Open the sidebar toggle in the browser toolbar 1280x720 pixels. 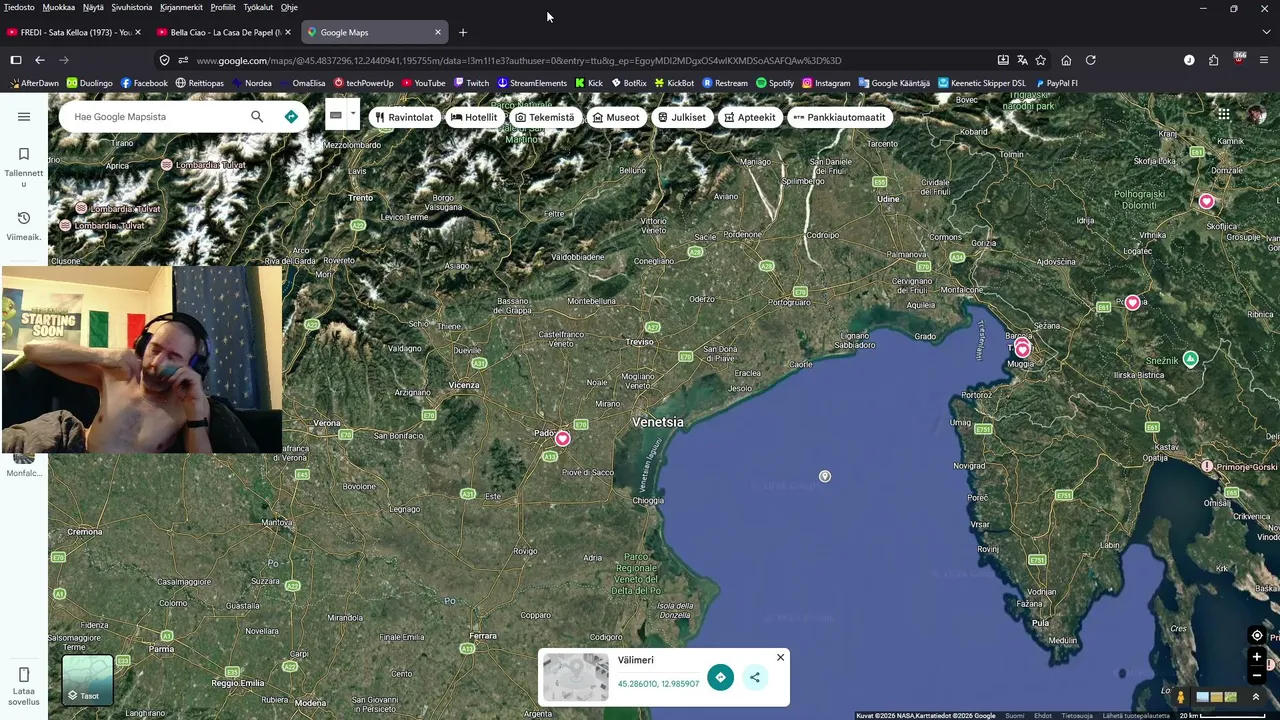point(15,60)
